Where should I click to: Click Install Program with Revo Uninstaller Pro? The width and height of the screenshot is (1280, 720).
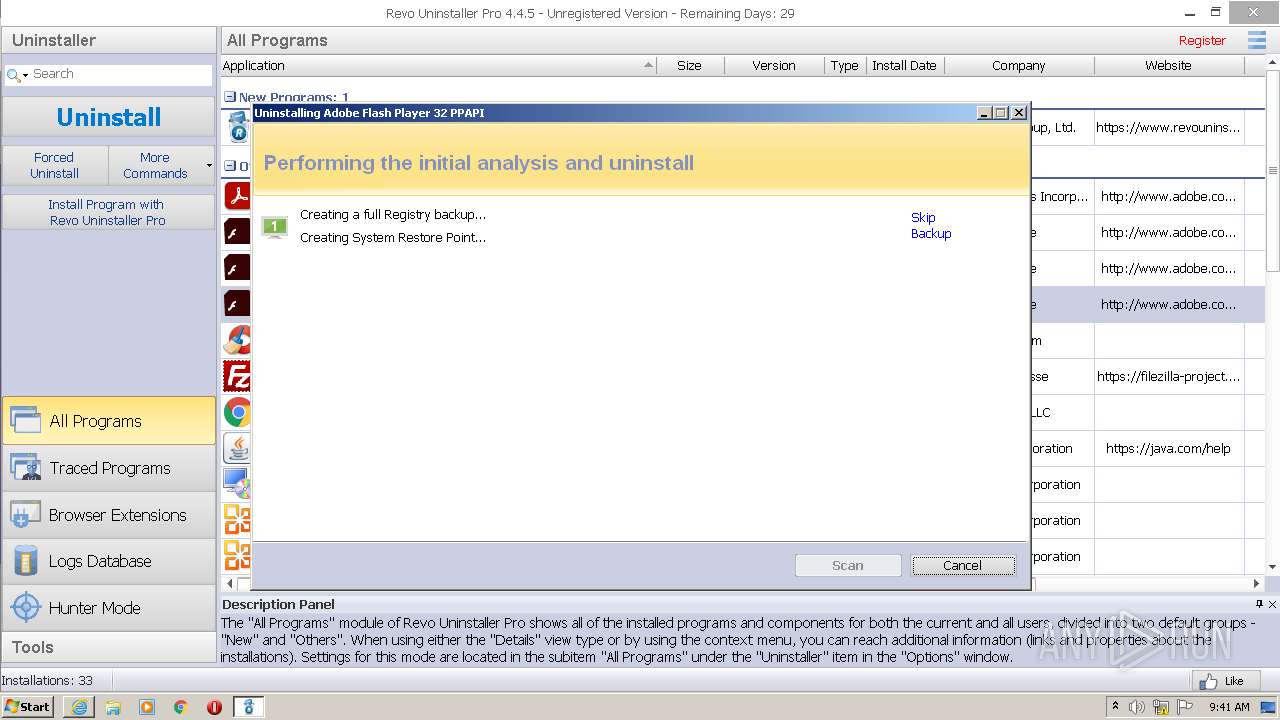108,212
